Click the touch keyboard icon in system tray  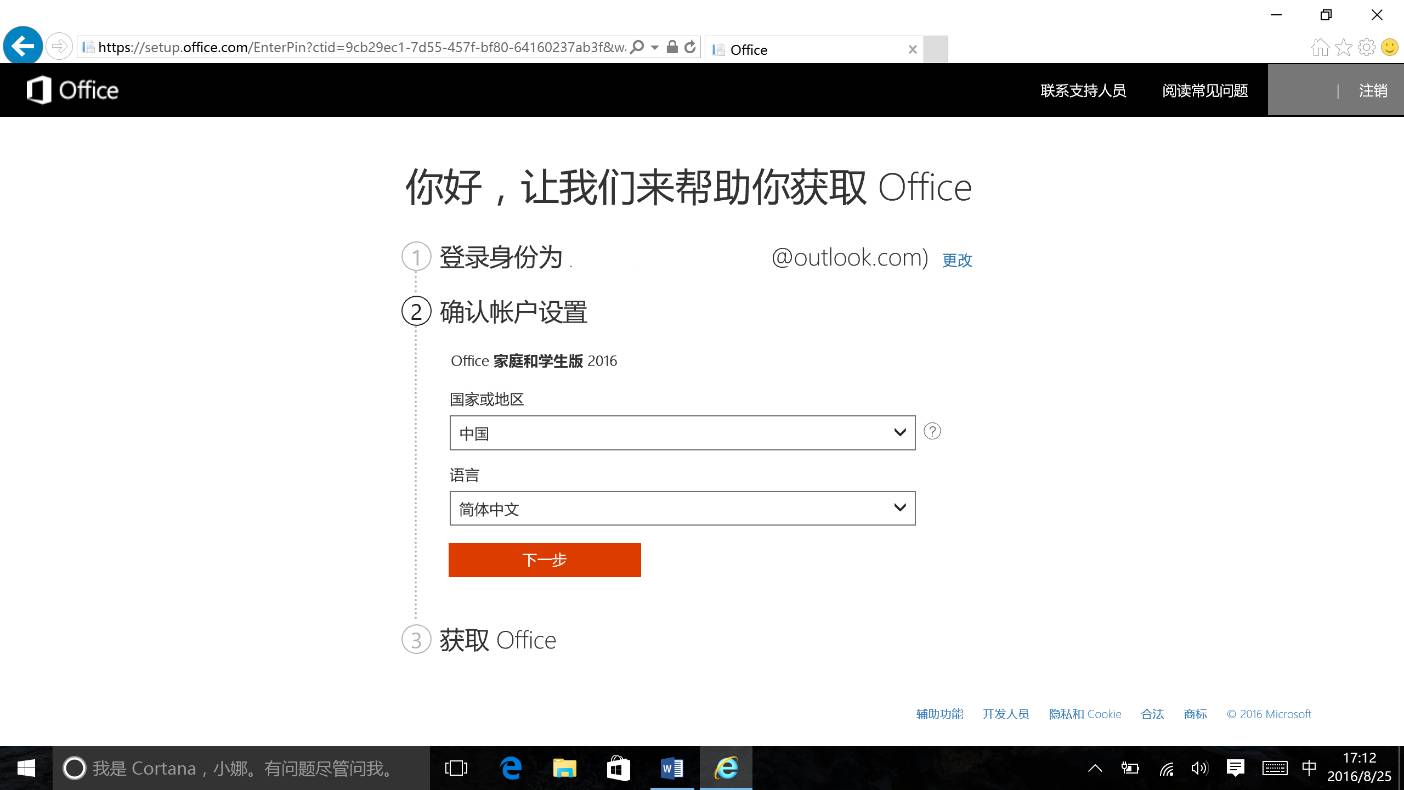click(1274, 768)
